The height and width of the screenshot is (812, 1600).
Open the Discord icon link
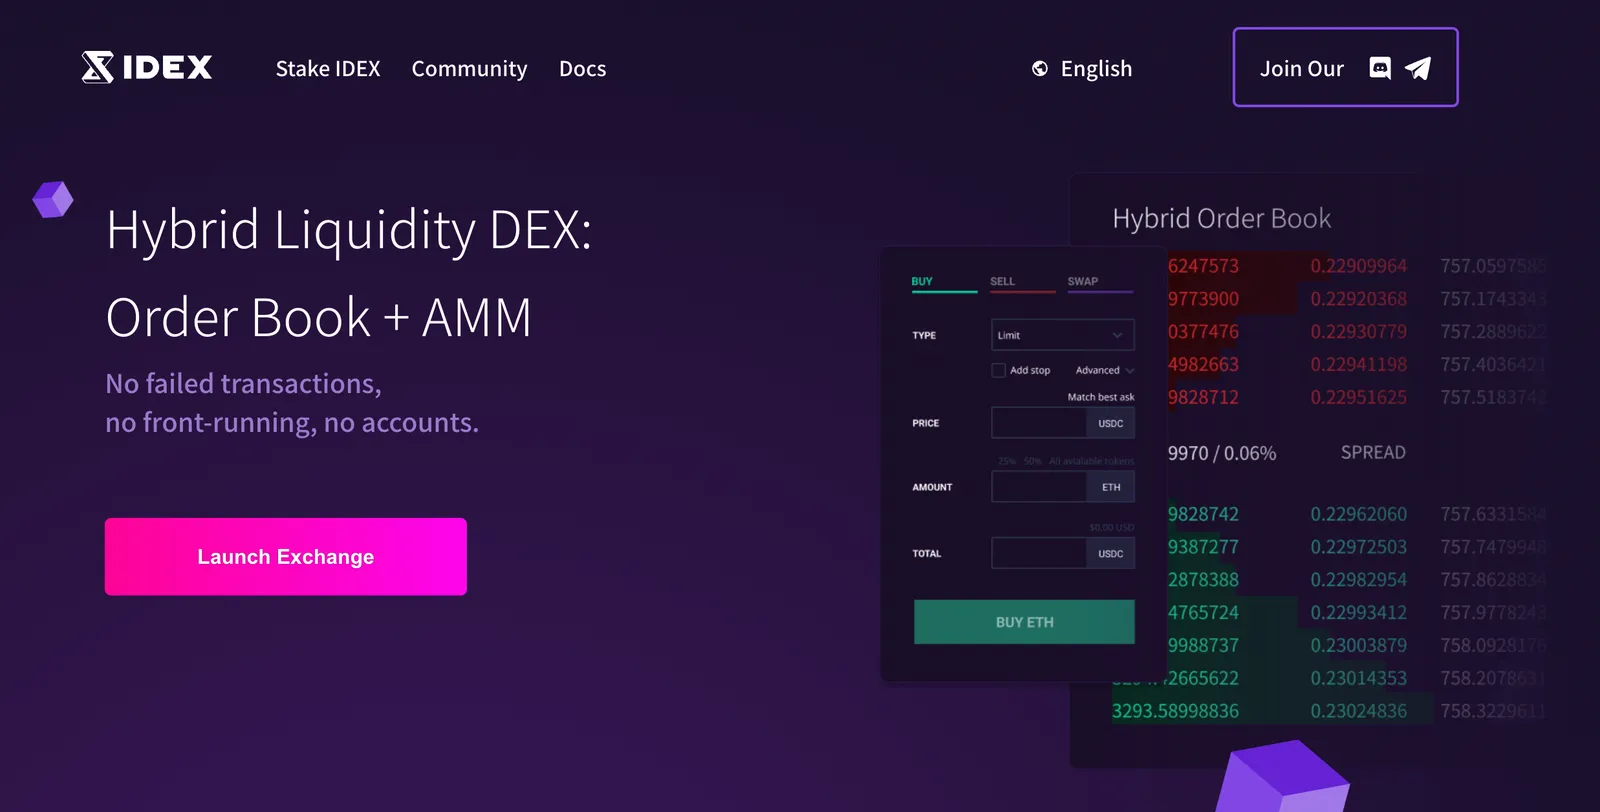[1380, 68]
